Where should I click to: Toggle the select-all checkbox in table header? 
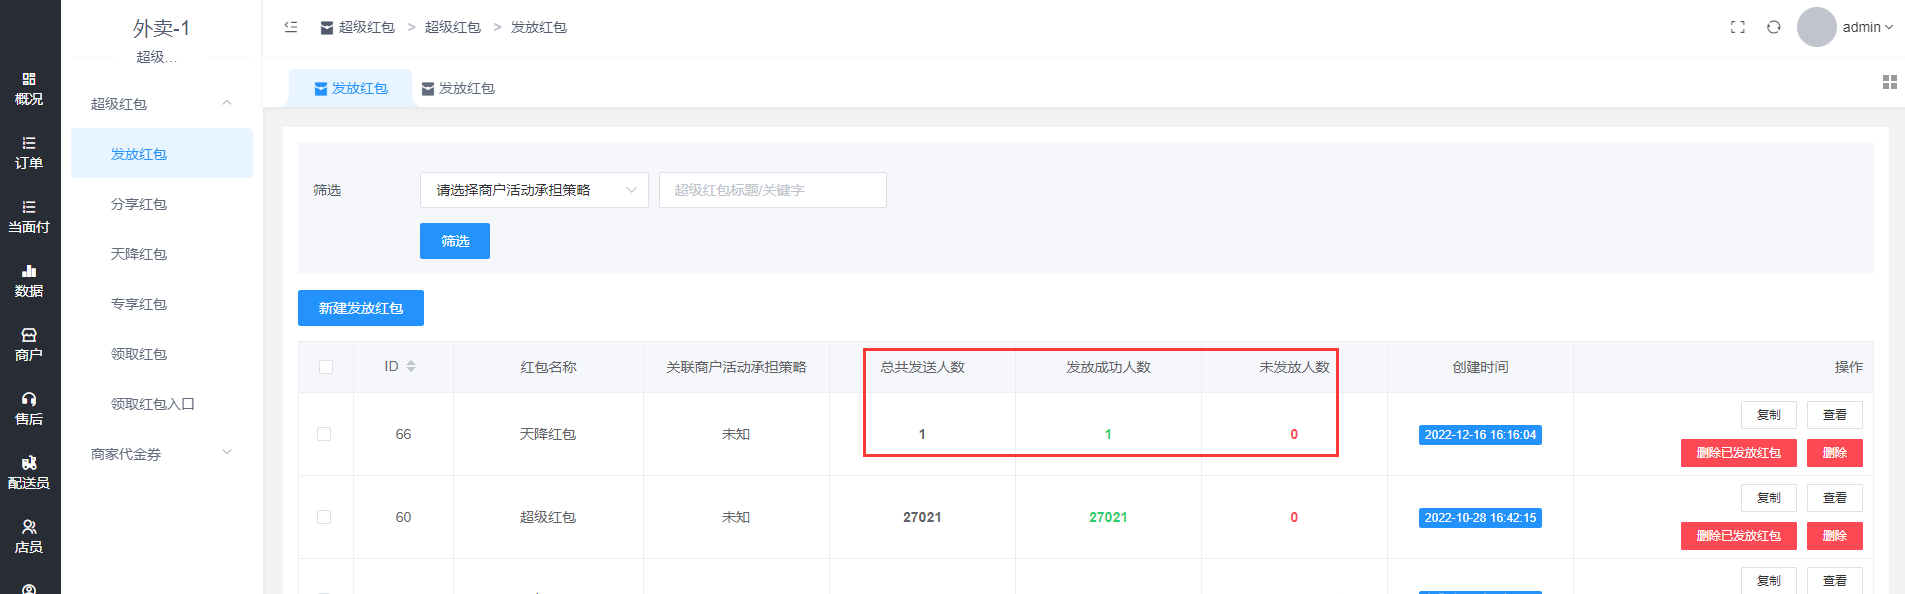click(326, 367)
